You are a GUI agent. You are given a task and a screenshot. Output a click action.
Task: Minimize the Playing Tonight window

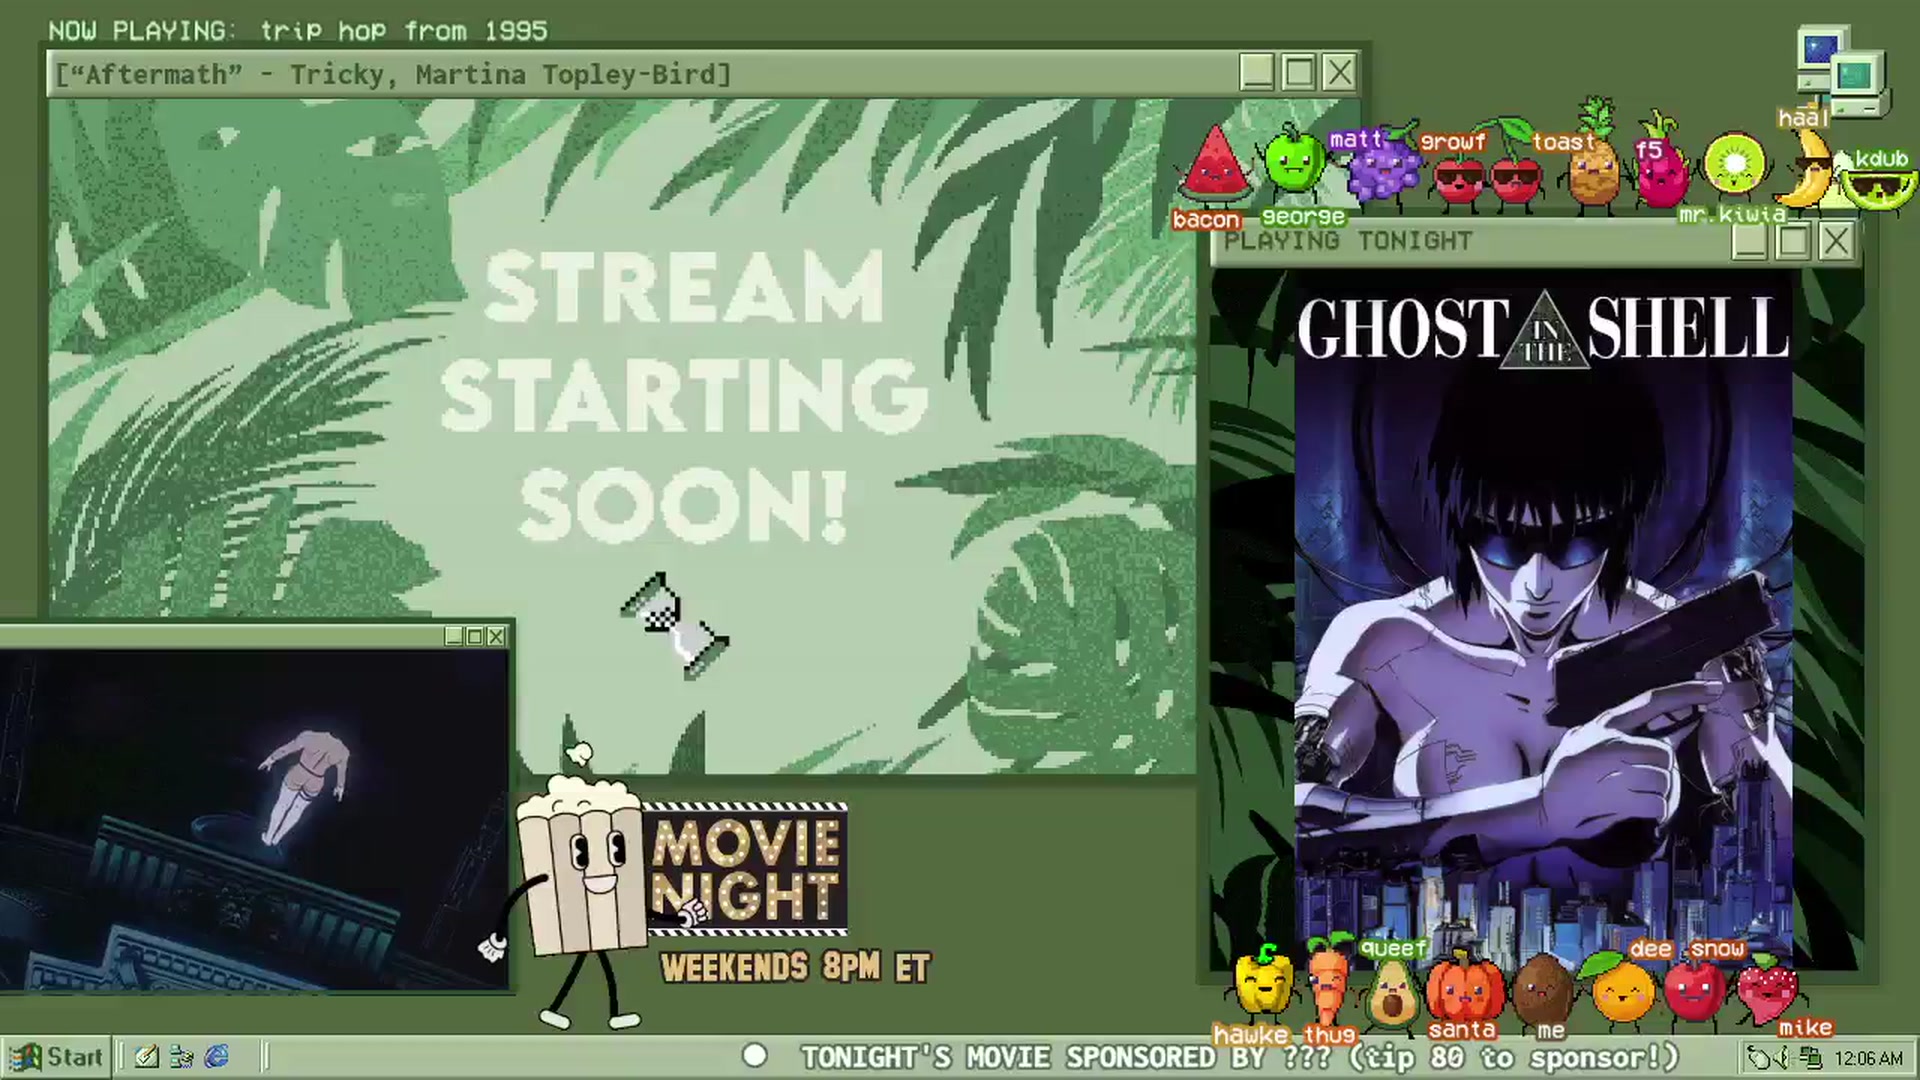click(1750, 241)
